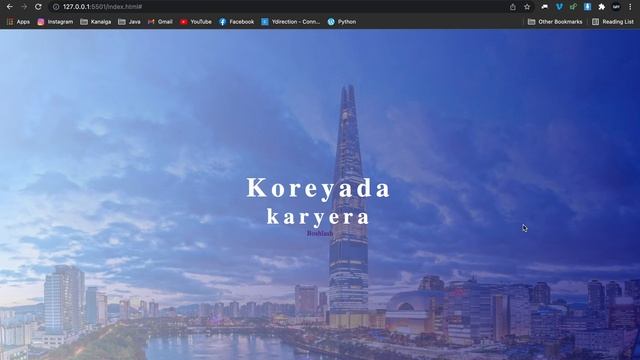640x360 pixels.
Task: Open the Ydirection bookmark
Action: (291, 22)
